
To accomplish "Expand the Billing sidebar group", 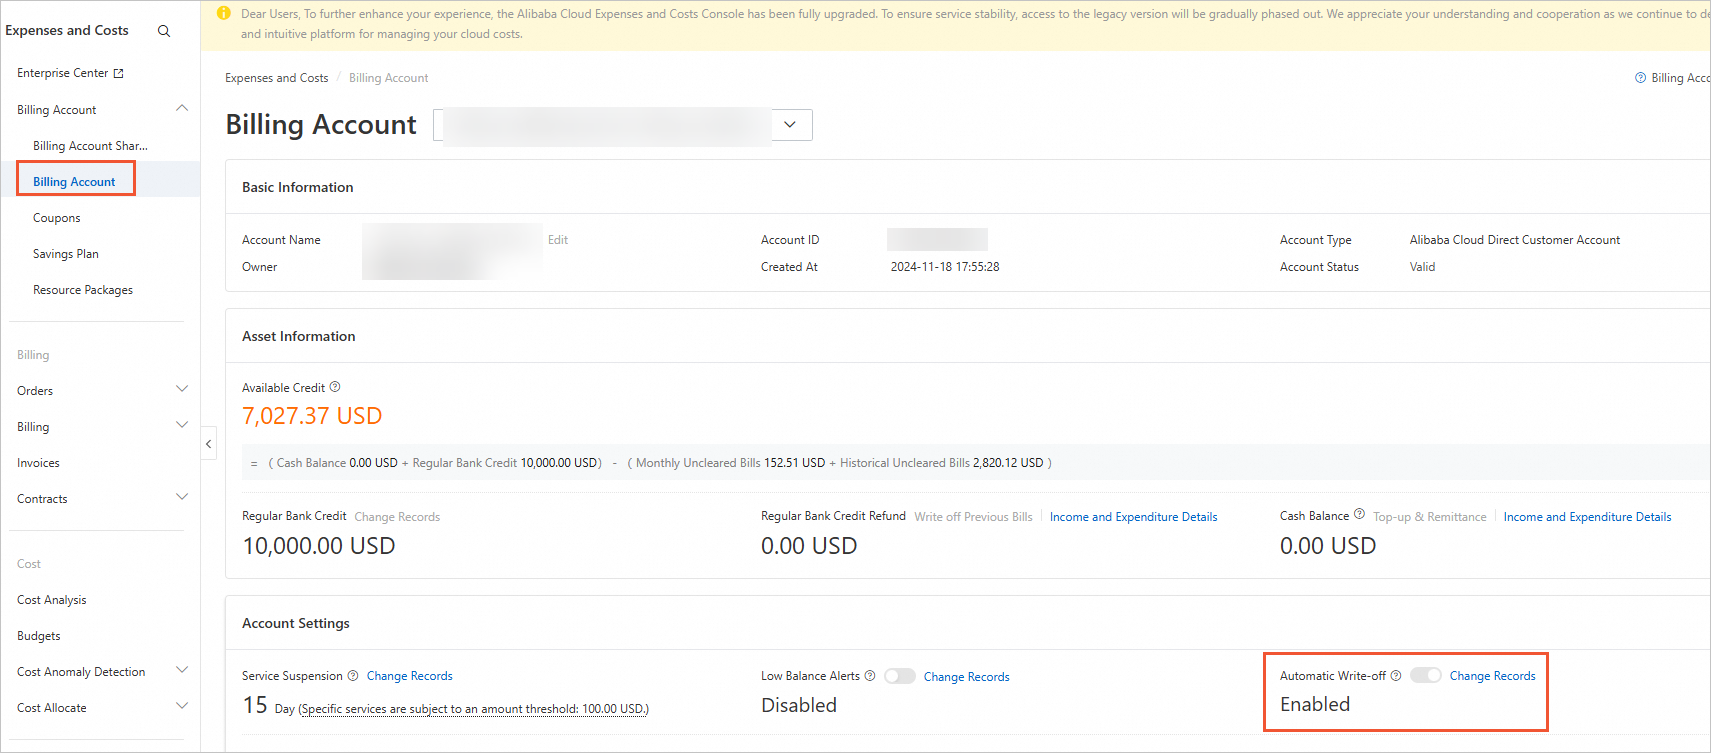I will 182,426.
